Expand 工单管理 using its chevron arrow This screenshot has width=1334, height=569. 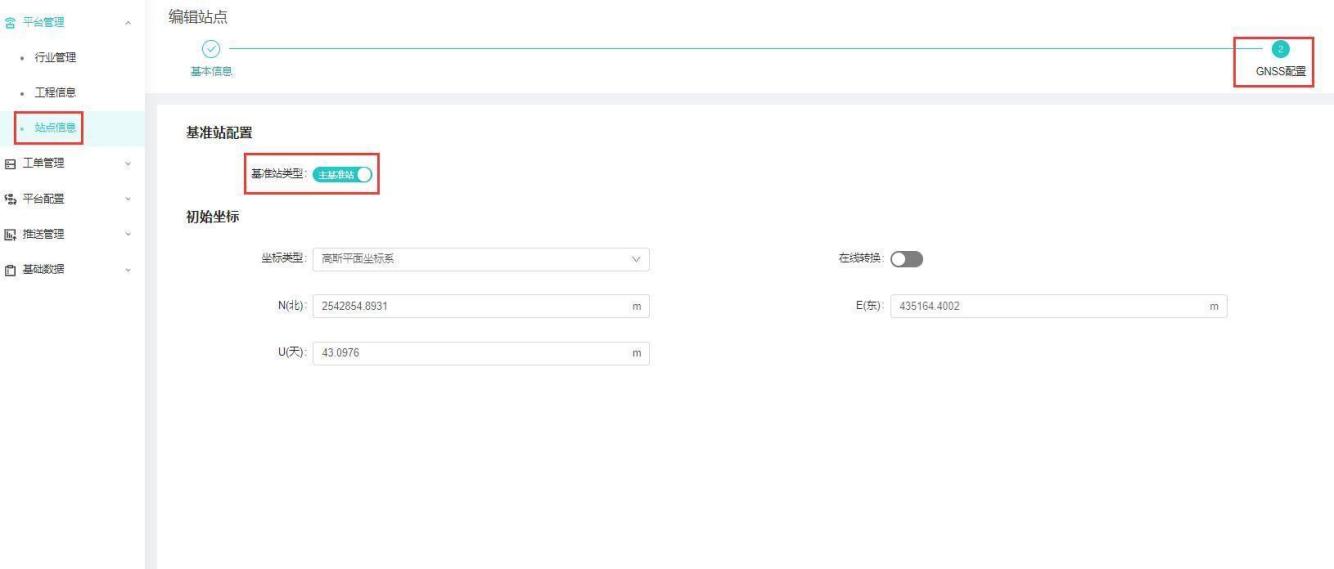click(x=127, y=163)
